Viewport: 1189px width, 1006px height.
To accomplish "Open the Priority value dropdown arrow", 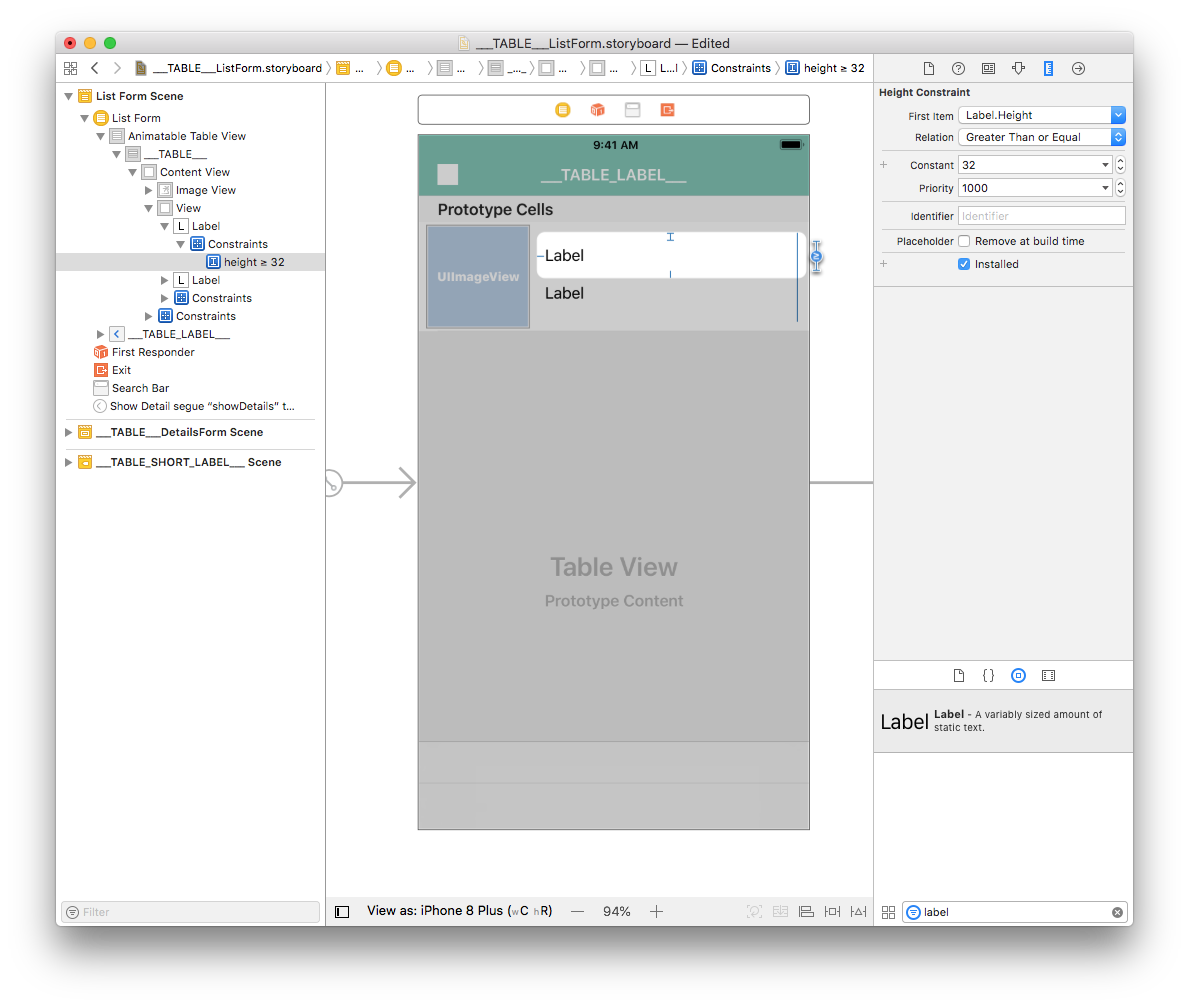I will click(x=1105, y=188).
